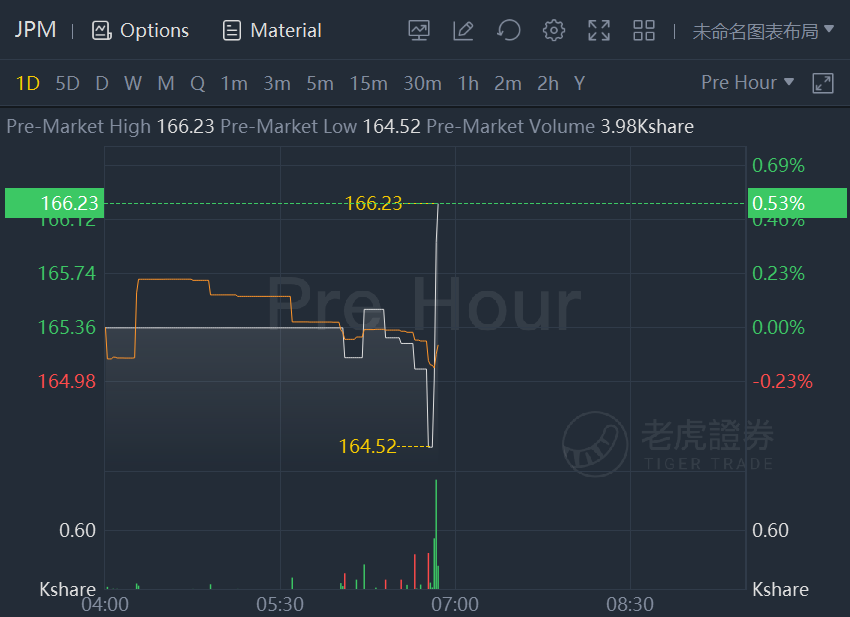This screenshot has height=617, width=850.
Task: Open the 未命名图表布局 layout dropdown
Action: (763, 31)
